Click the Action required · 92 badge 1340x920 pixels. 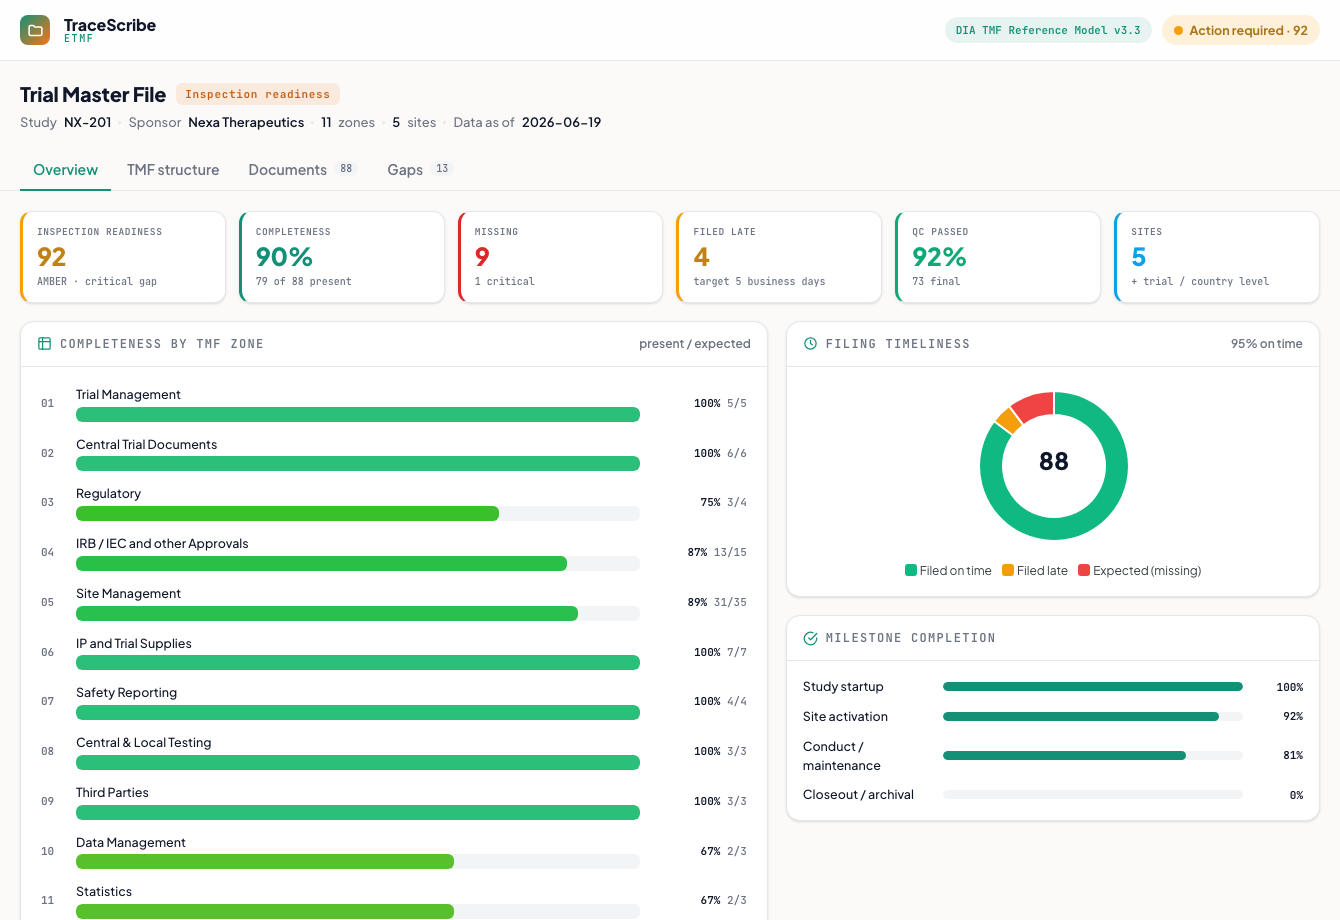click(x=1240, y=31)
